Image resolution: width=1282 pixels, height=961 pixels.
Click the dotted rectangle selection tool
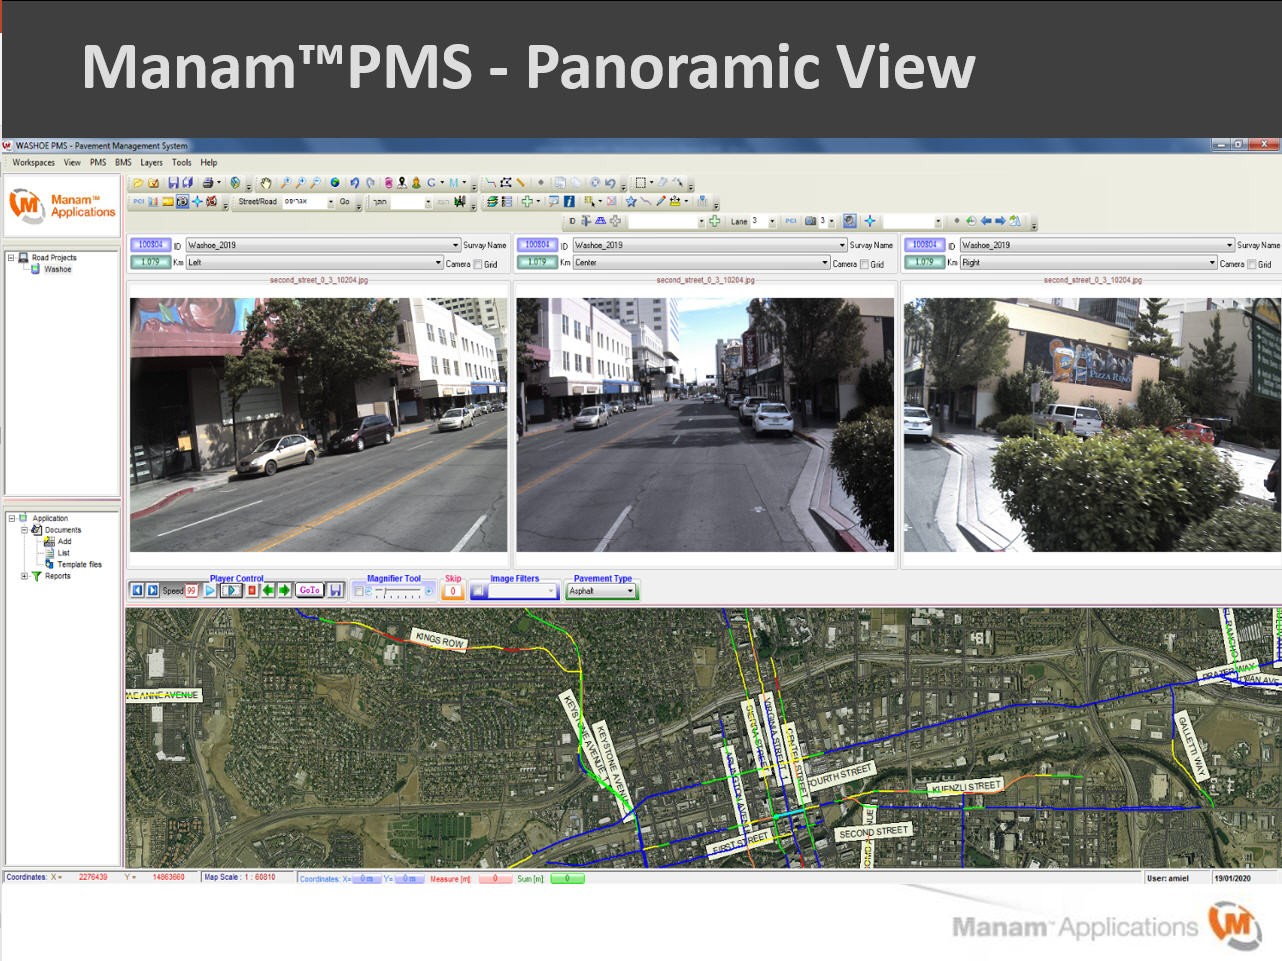click(641, 183)
